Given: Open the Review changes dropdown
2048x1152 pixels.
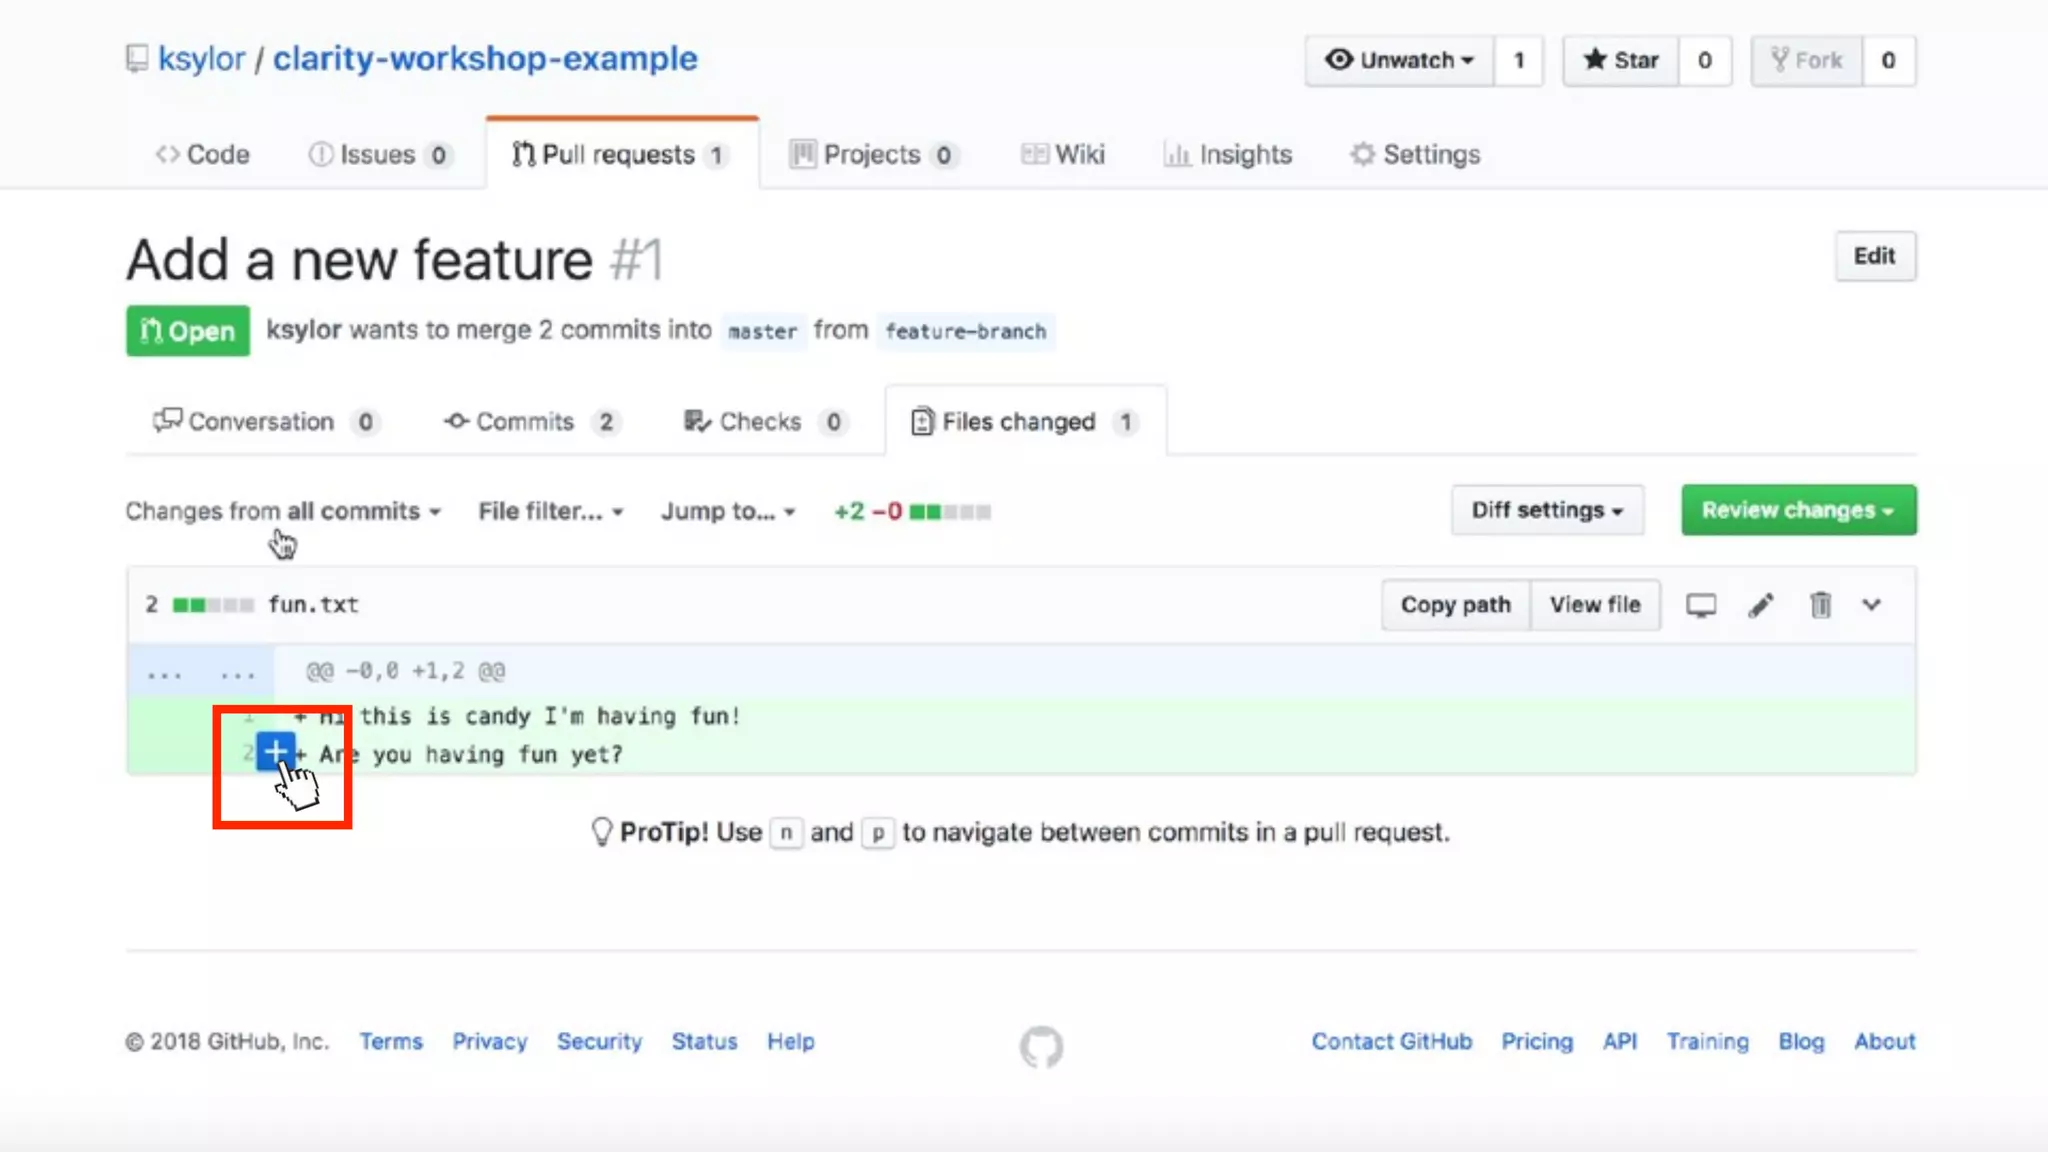Looking at the screenshot, I should click(x=1798, y=510).
